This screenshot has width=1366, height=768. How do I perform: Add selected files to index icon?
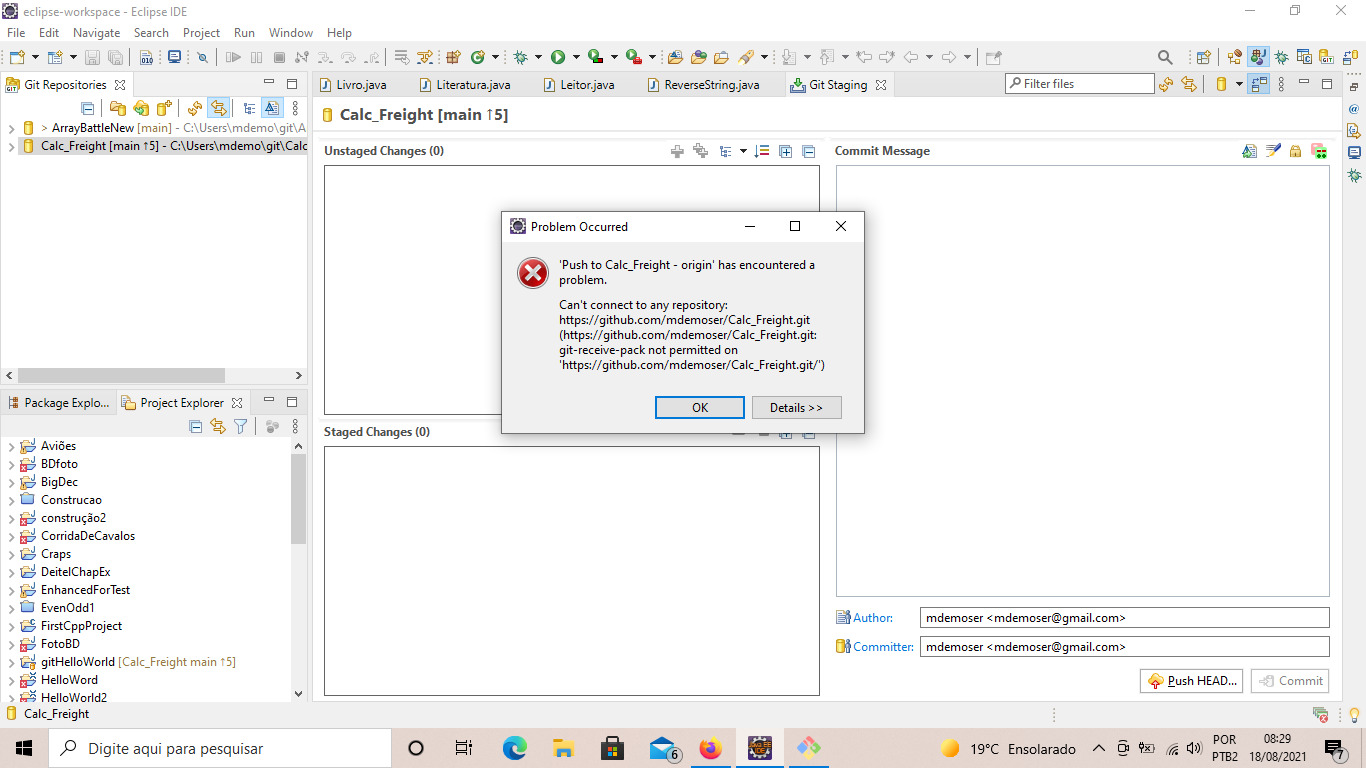pyautogui.click(x=677, y=151)
